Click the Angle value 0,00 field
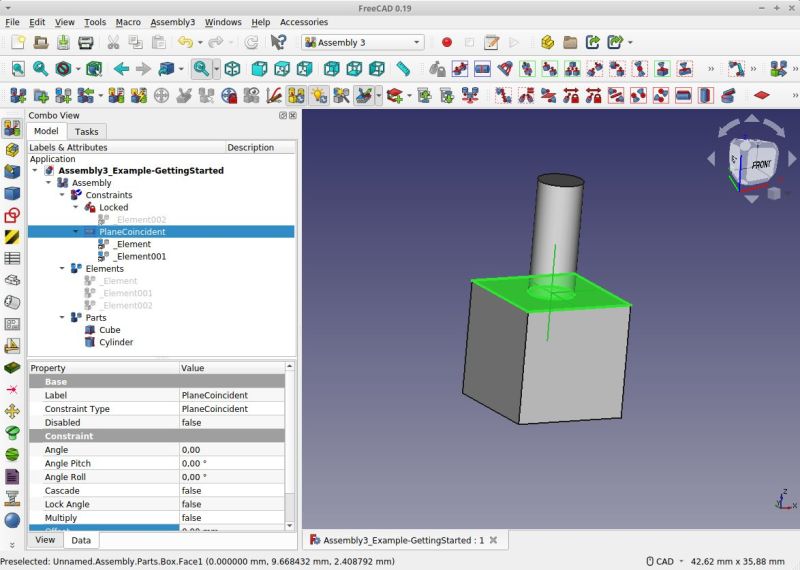Screen dimensions: 800x570 (x=232, y=450)
